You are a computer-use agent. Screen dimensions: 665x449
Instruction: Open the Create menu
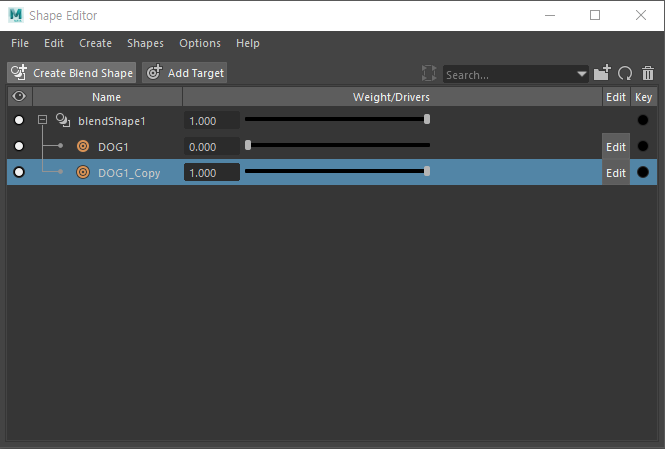pyautogui.click(x=95, y=43)
